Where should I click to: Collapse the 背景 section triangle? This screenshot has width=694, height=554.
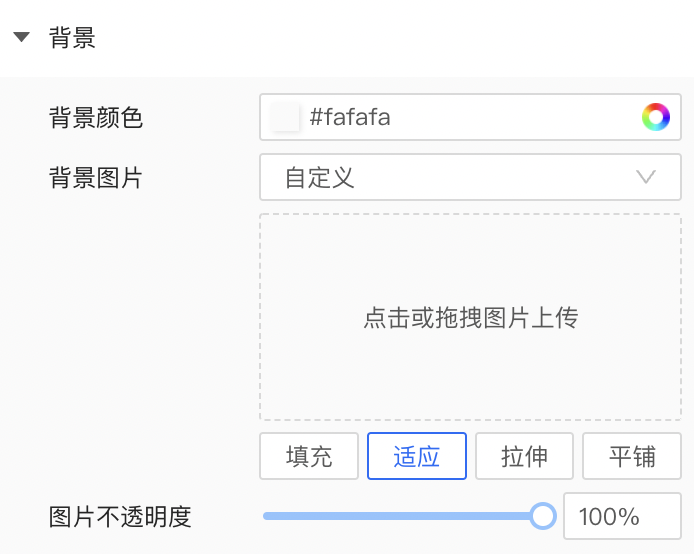tap(21, 37)
